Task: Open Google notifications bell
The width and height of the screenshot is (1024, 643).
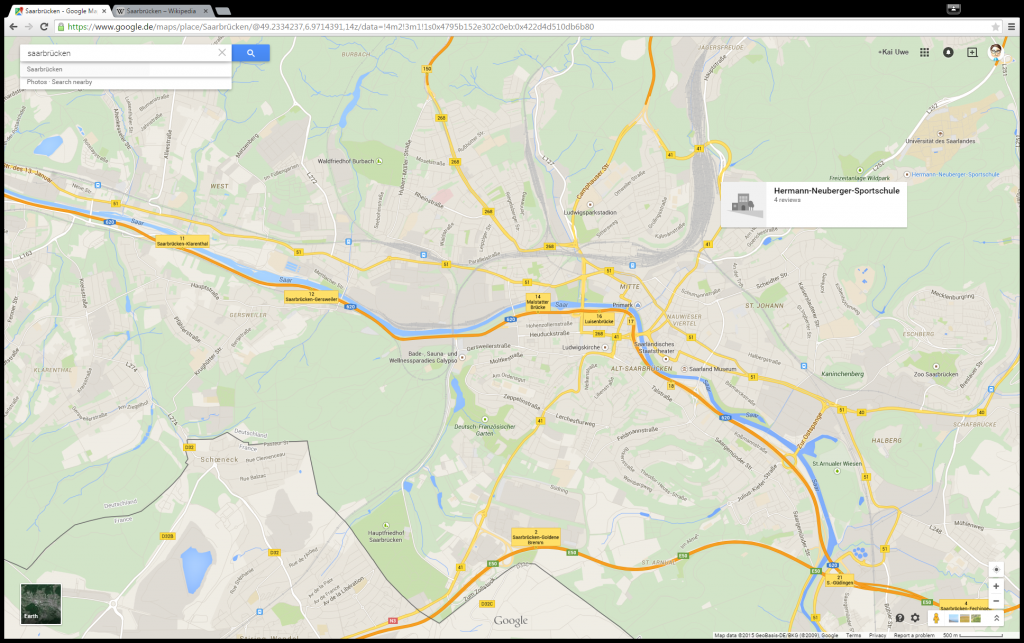Action: (948, 52)
